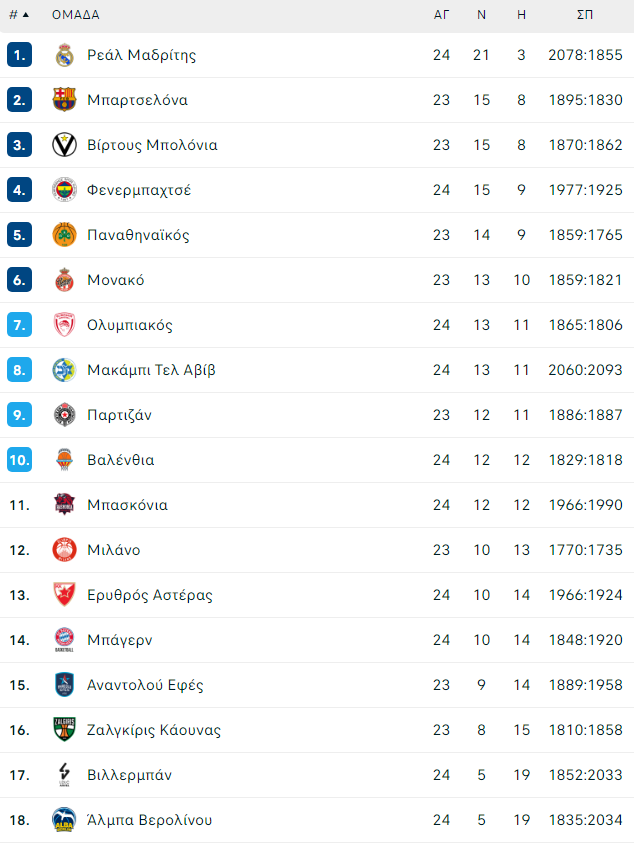Click the Alba Berlin logo
The width and height of the screenshot is (634, 845).
coord(64,820)
